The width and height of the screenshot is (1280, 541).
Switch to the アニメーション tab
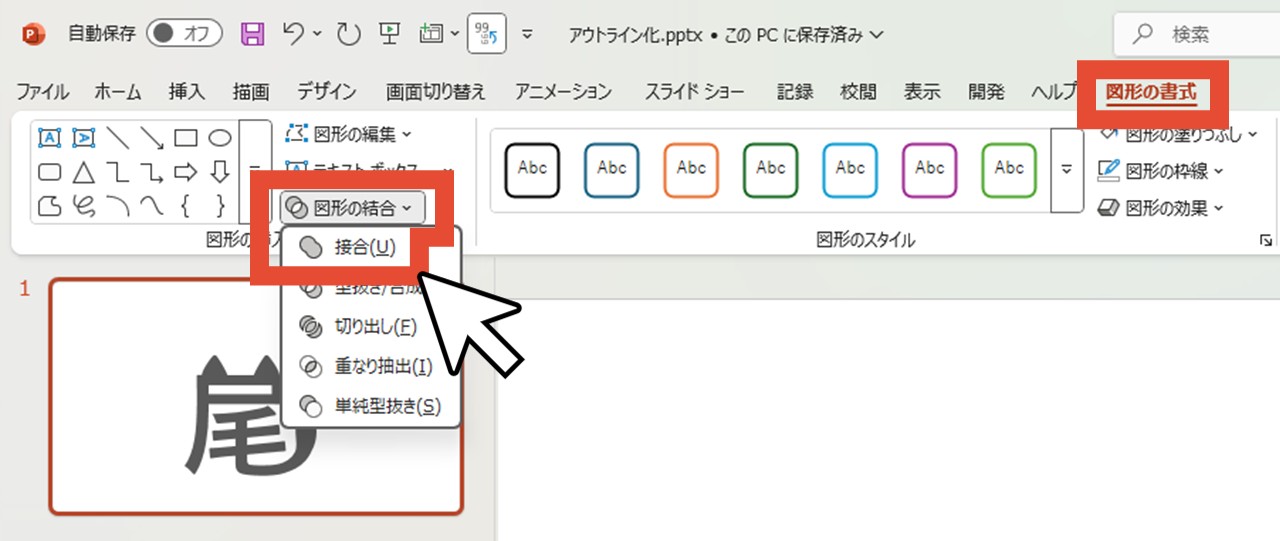point(563,92)
